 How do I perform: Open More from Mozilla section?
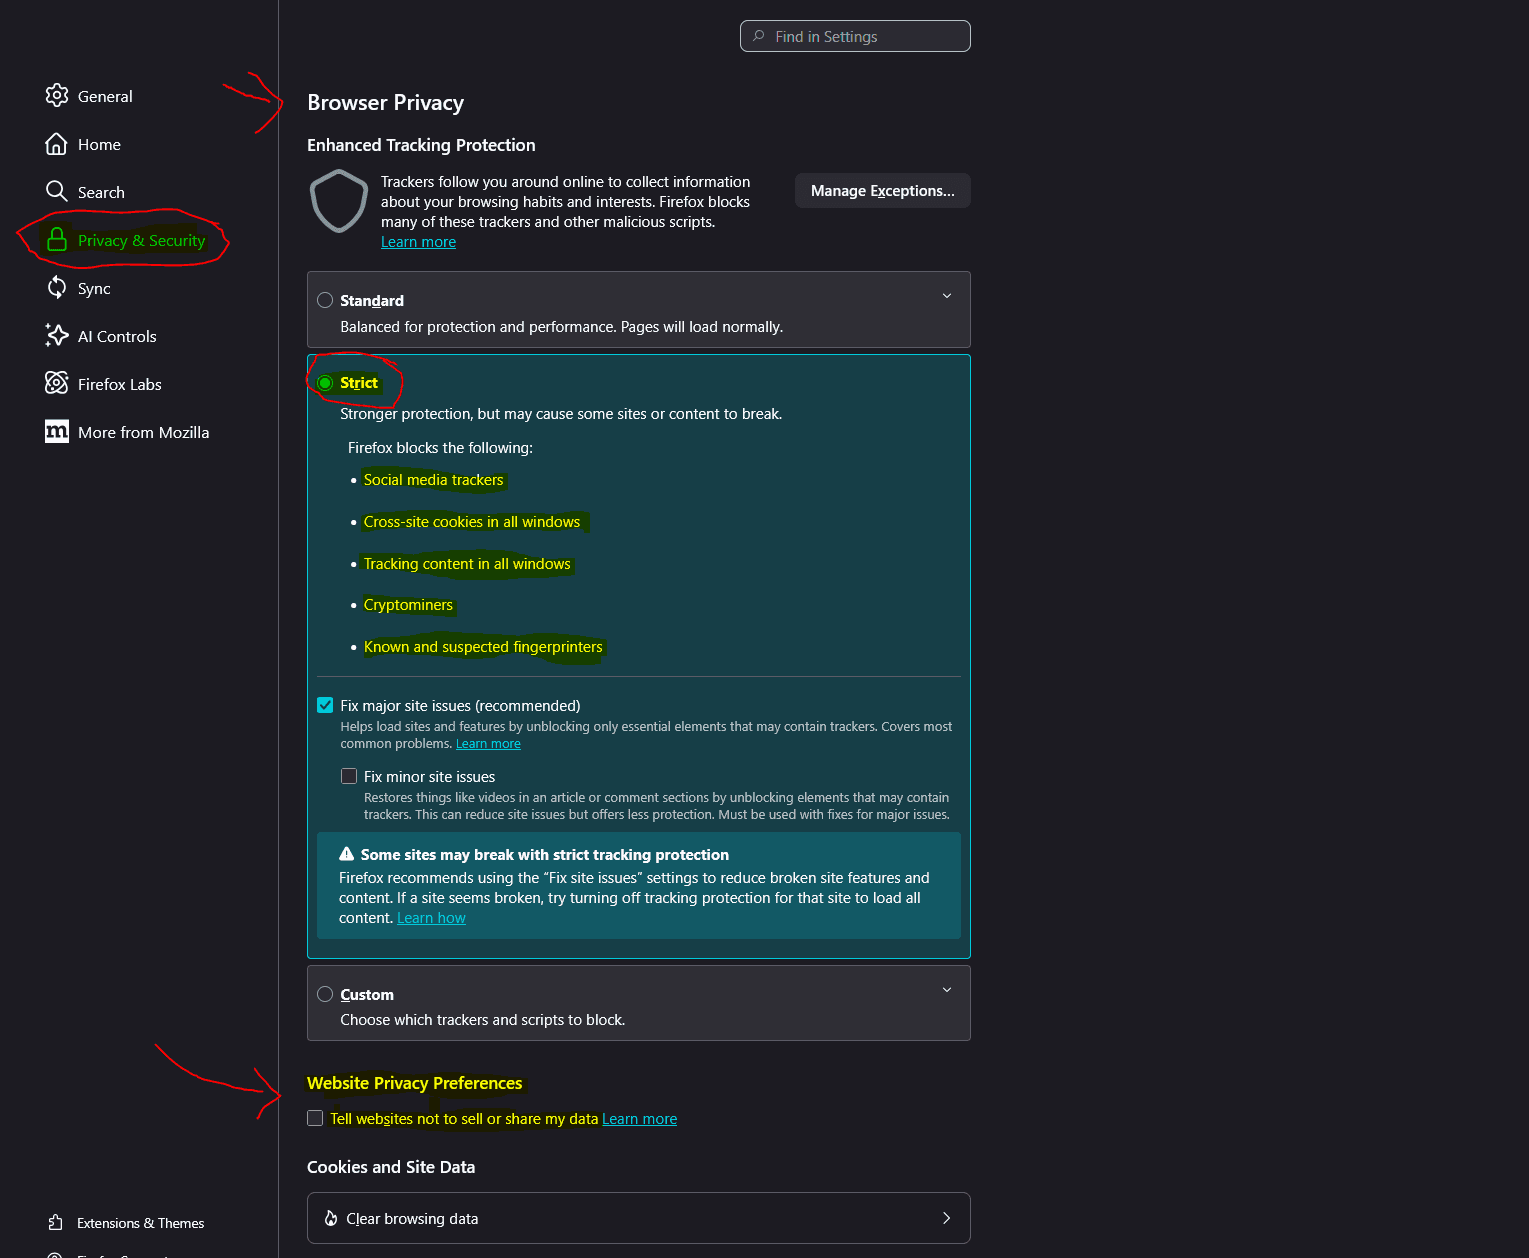click(143, 432)
